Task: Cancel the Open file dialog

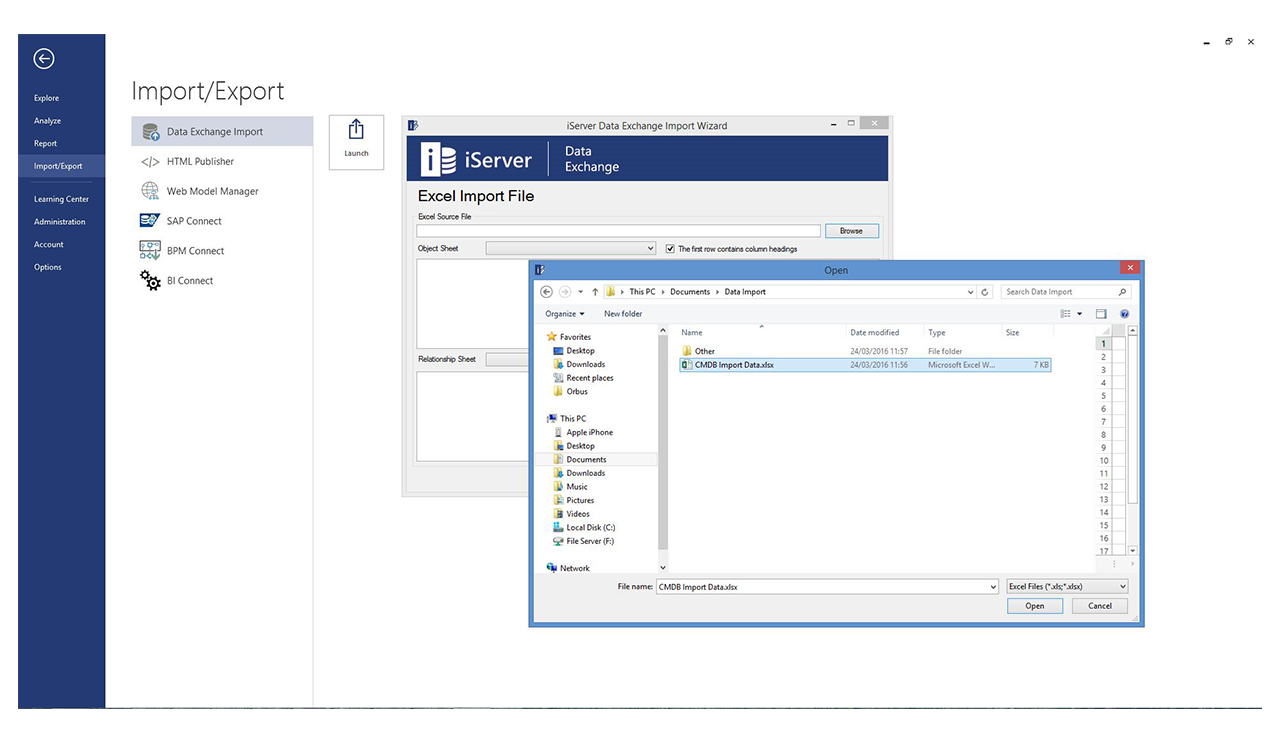Action: point(1100,606)
